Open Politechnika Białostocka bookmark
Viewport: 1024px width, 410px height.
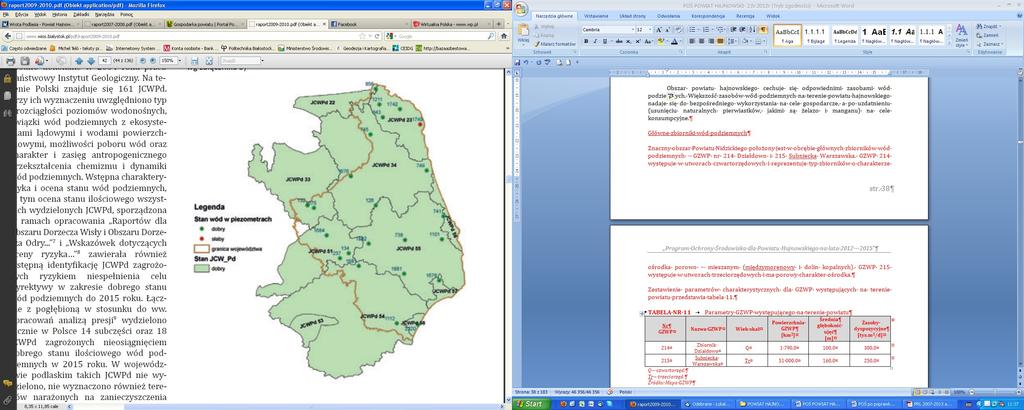(x=248, y=48)
